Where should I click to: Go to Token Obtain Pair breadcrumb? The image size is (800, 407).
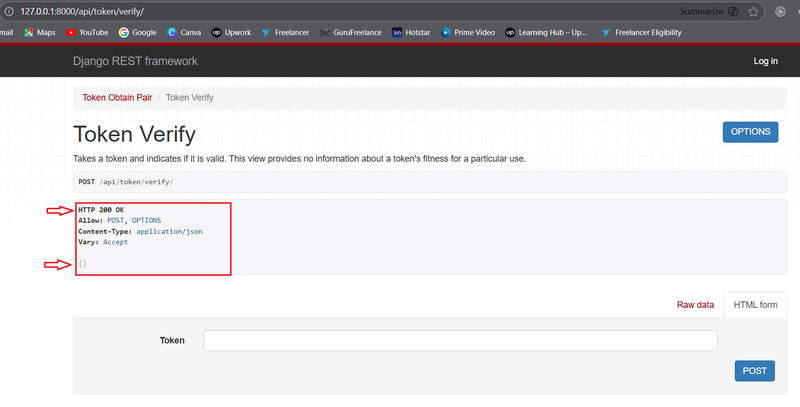[x=117, y=97]
